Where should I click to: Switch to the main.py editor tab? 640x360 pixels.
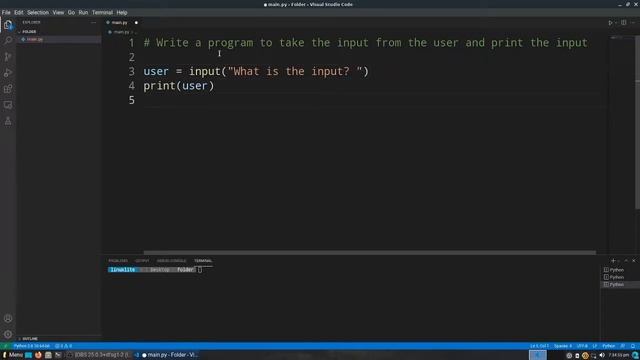[119, 23]
